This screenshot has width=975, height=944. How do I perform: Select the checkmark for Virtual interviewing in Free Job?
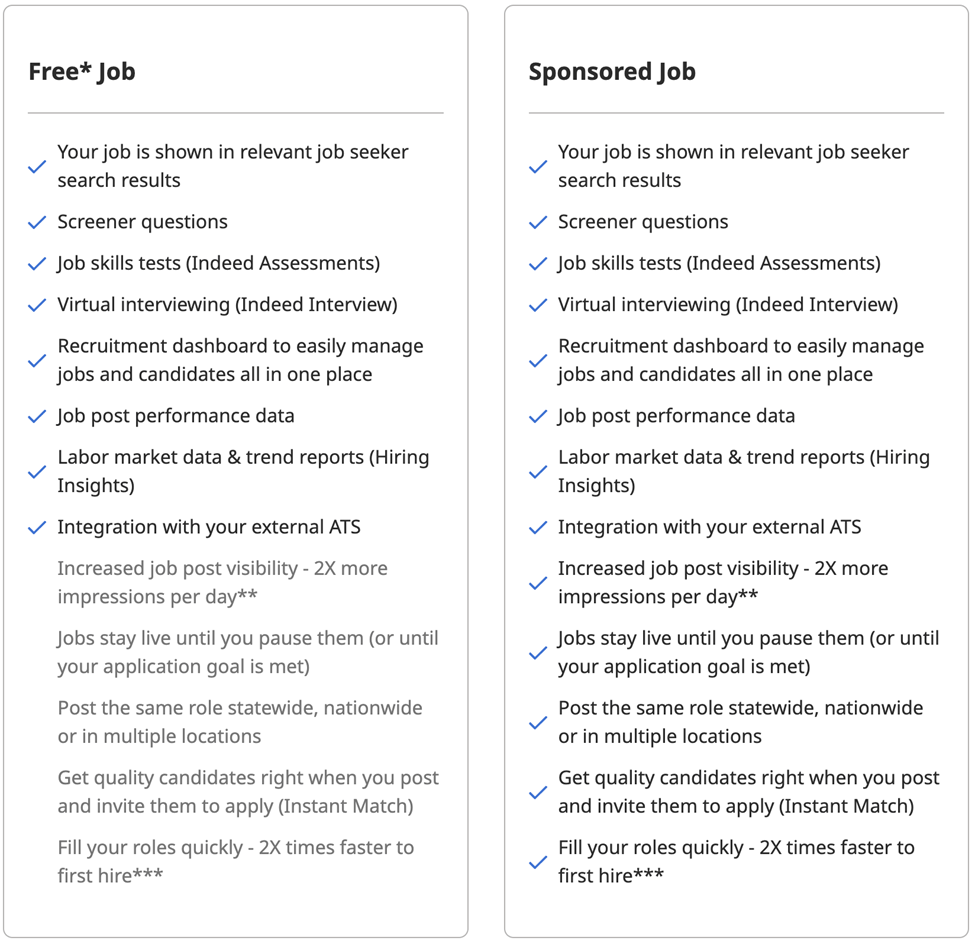pyautogui.click(x=37, y=305)
